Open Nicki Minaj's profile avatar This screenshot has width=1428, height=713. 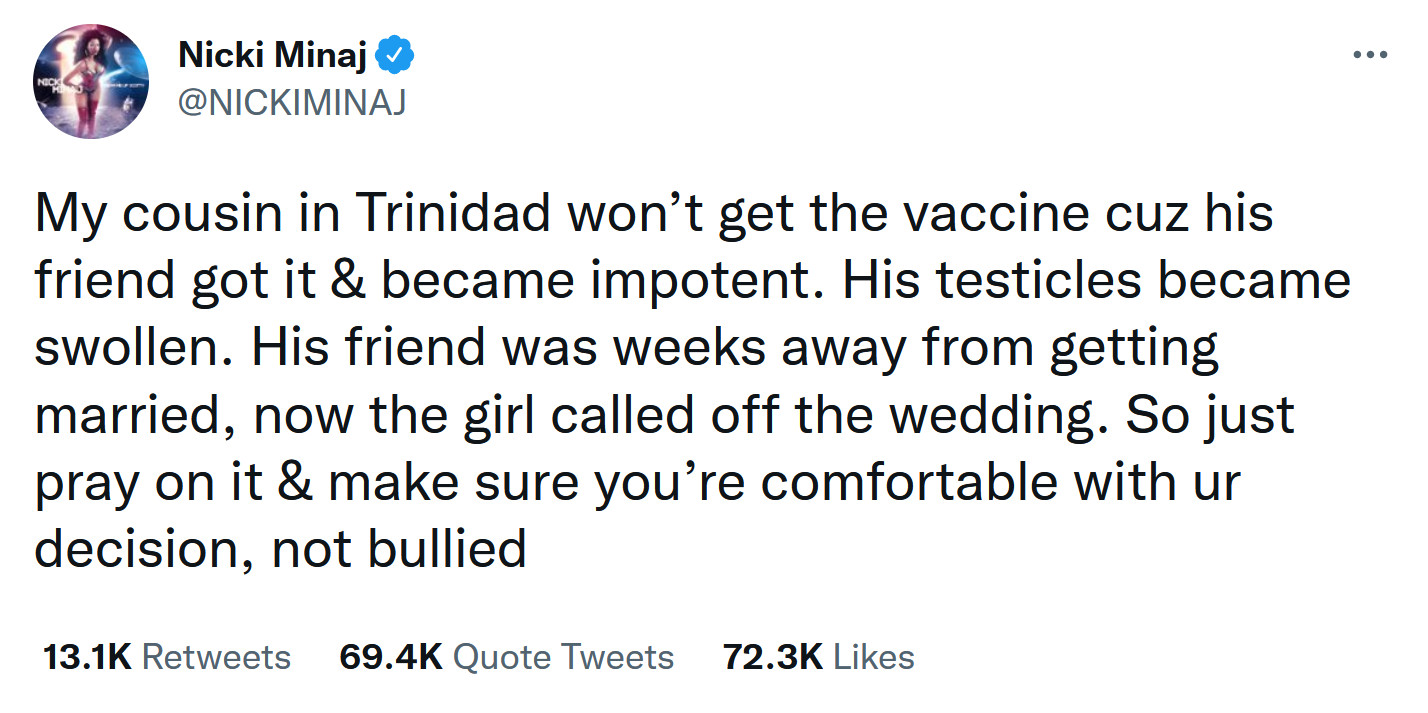[x=92, y=80]
